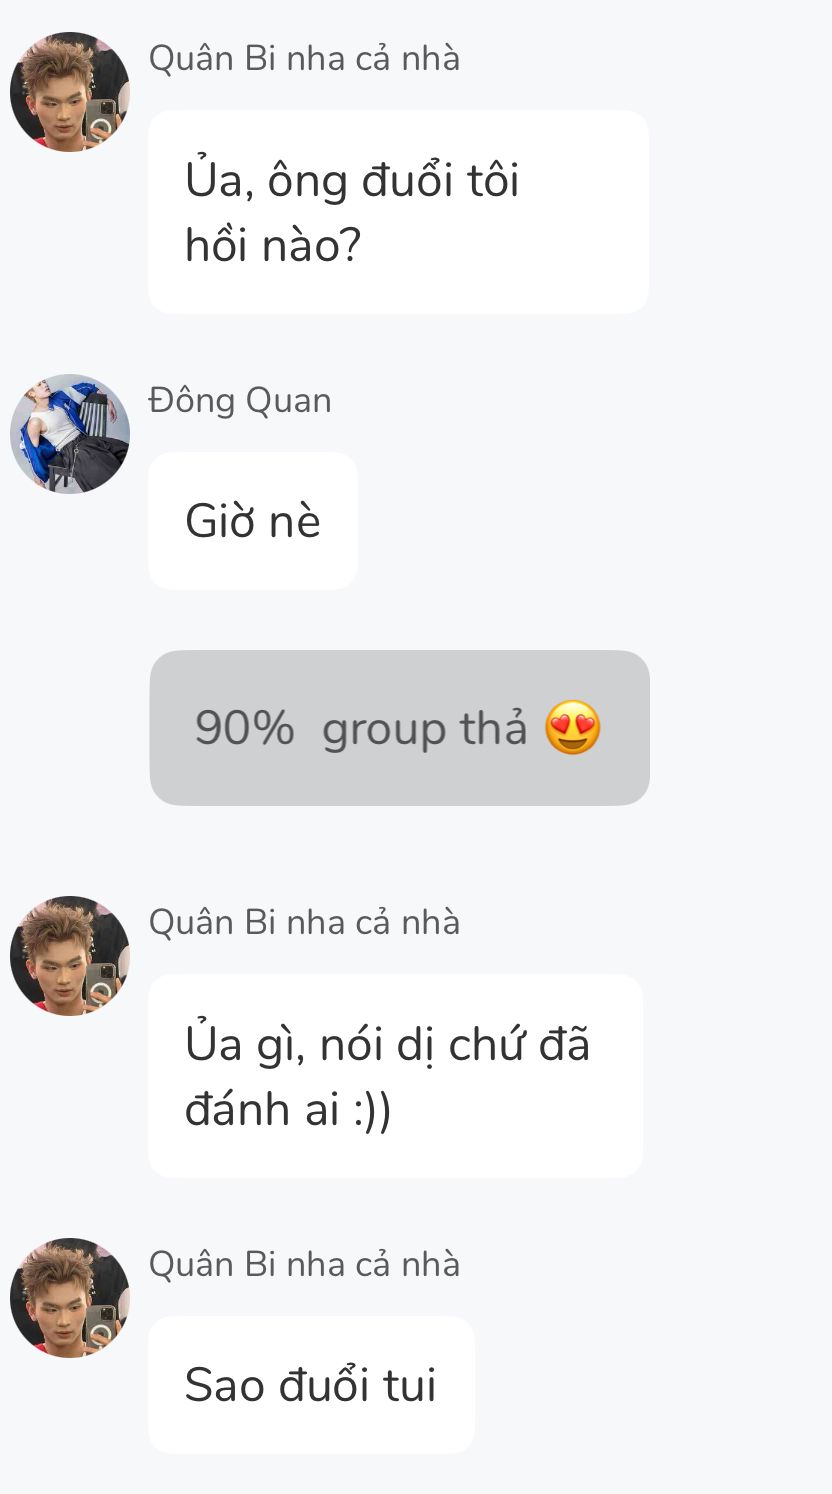The image size is (832, 1494).
Task: Tap 'group thả' text in the reaction banner
Action: pos(424,730)
